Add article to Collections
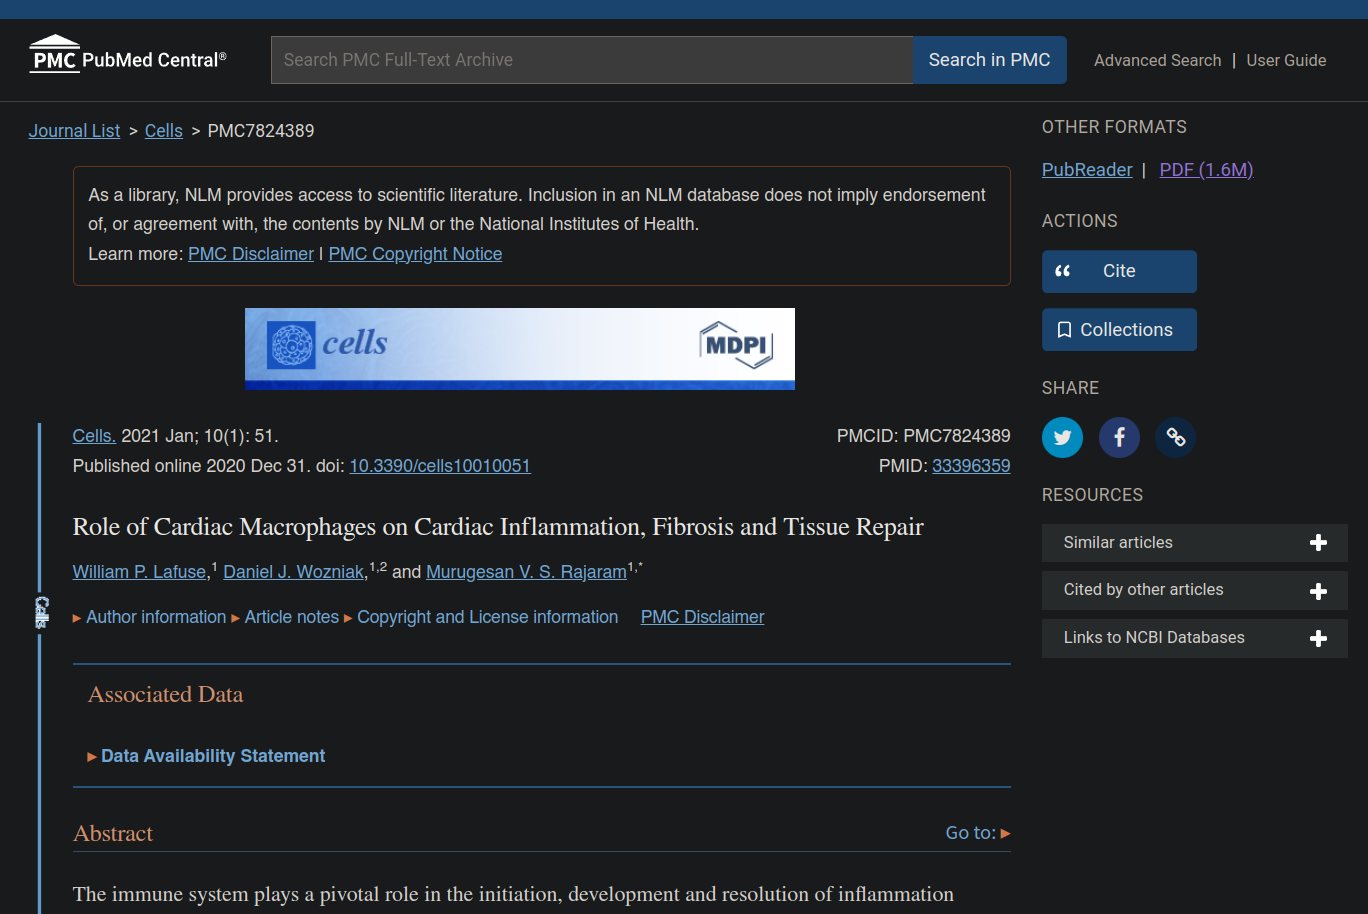 point(1119,330)
